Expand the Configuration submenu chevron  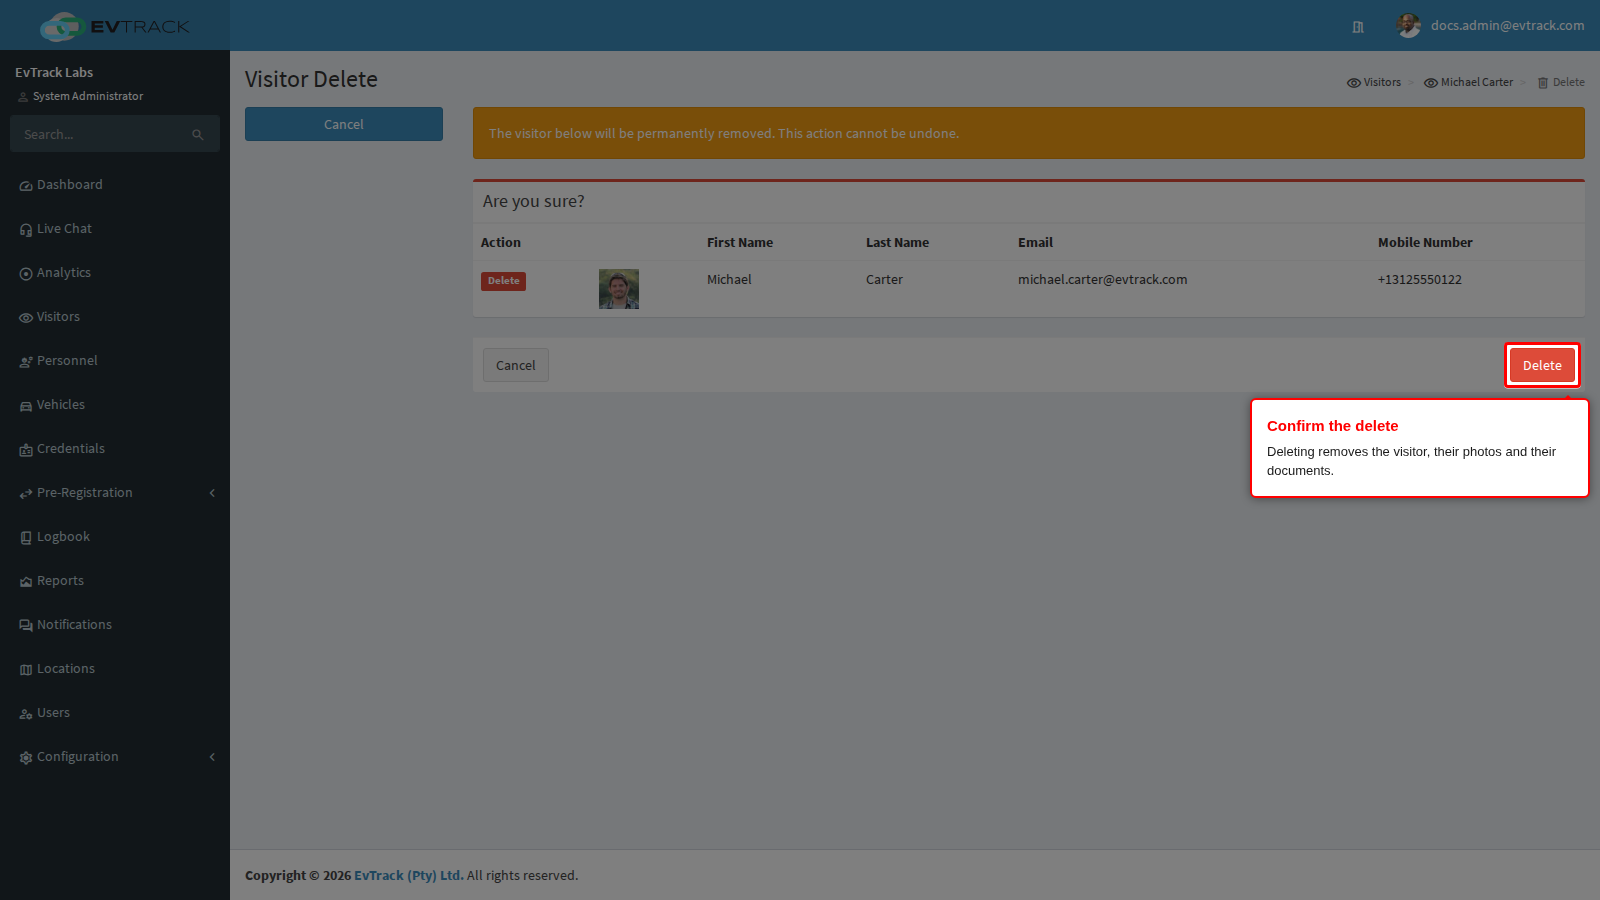212,757
